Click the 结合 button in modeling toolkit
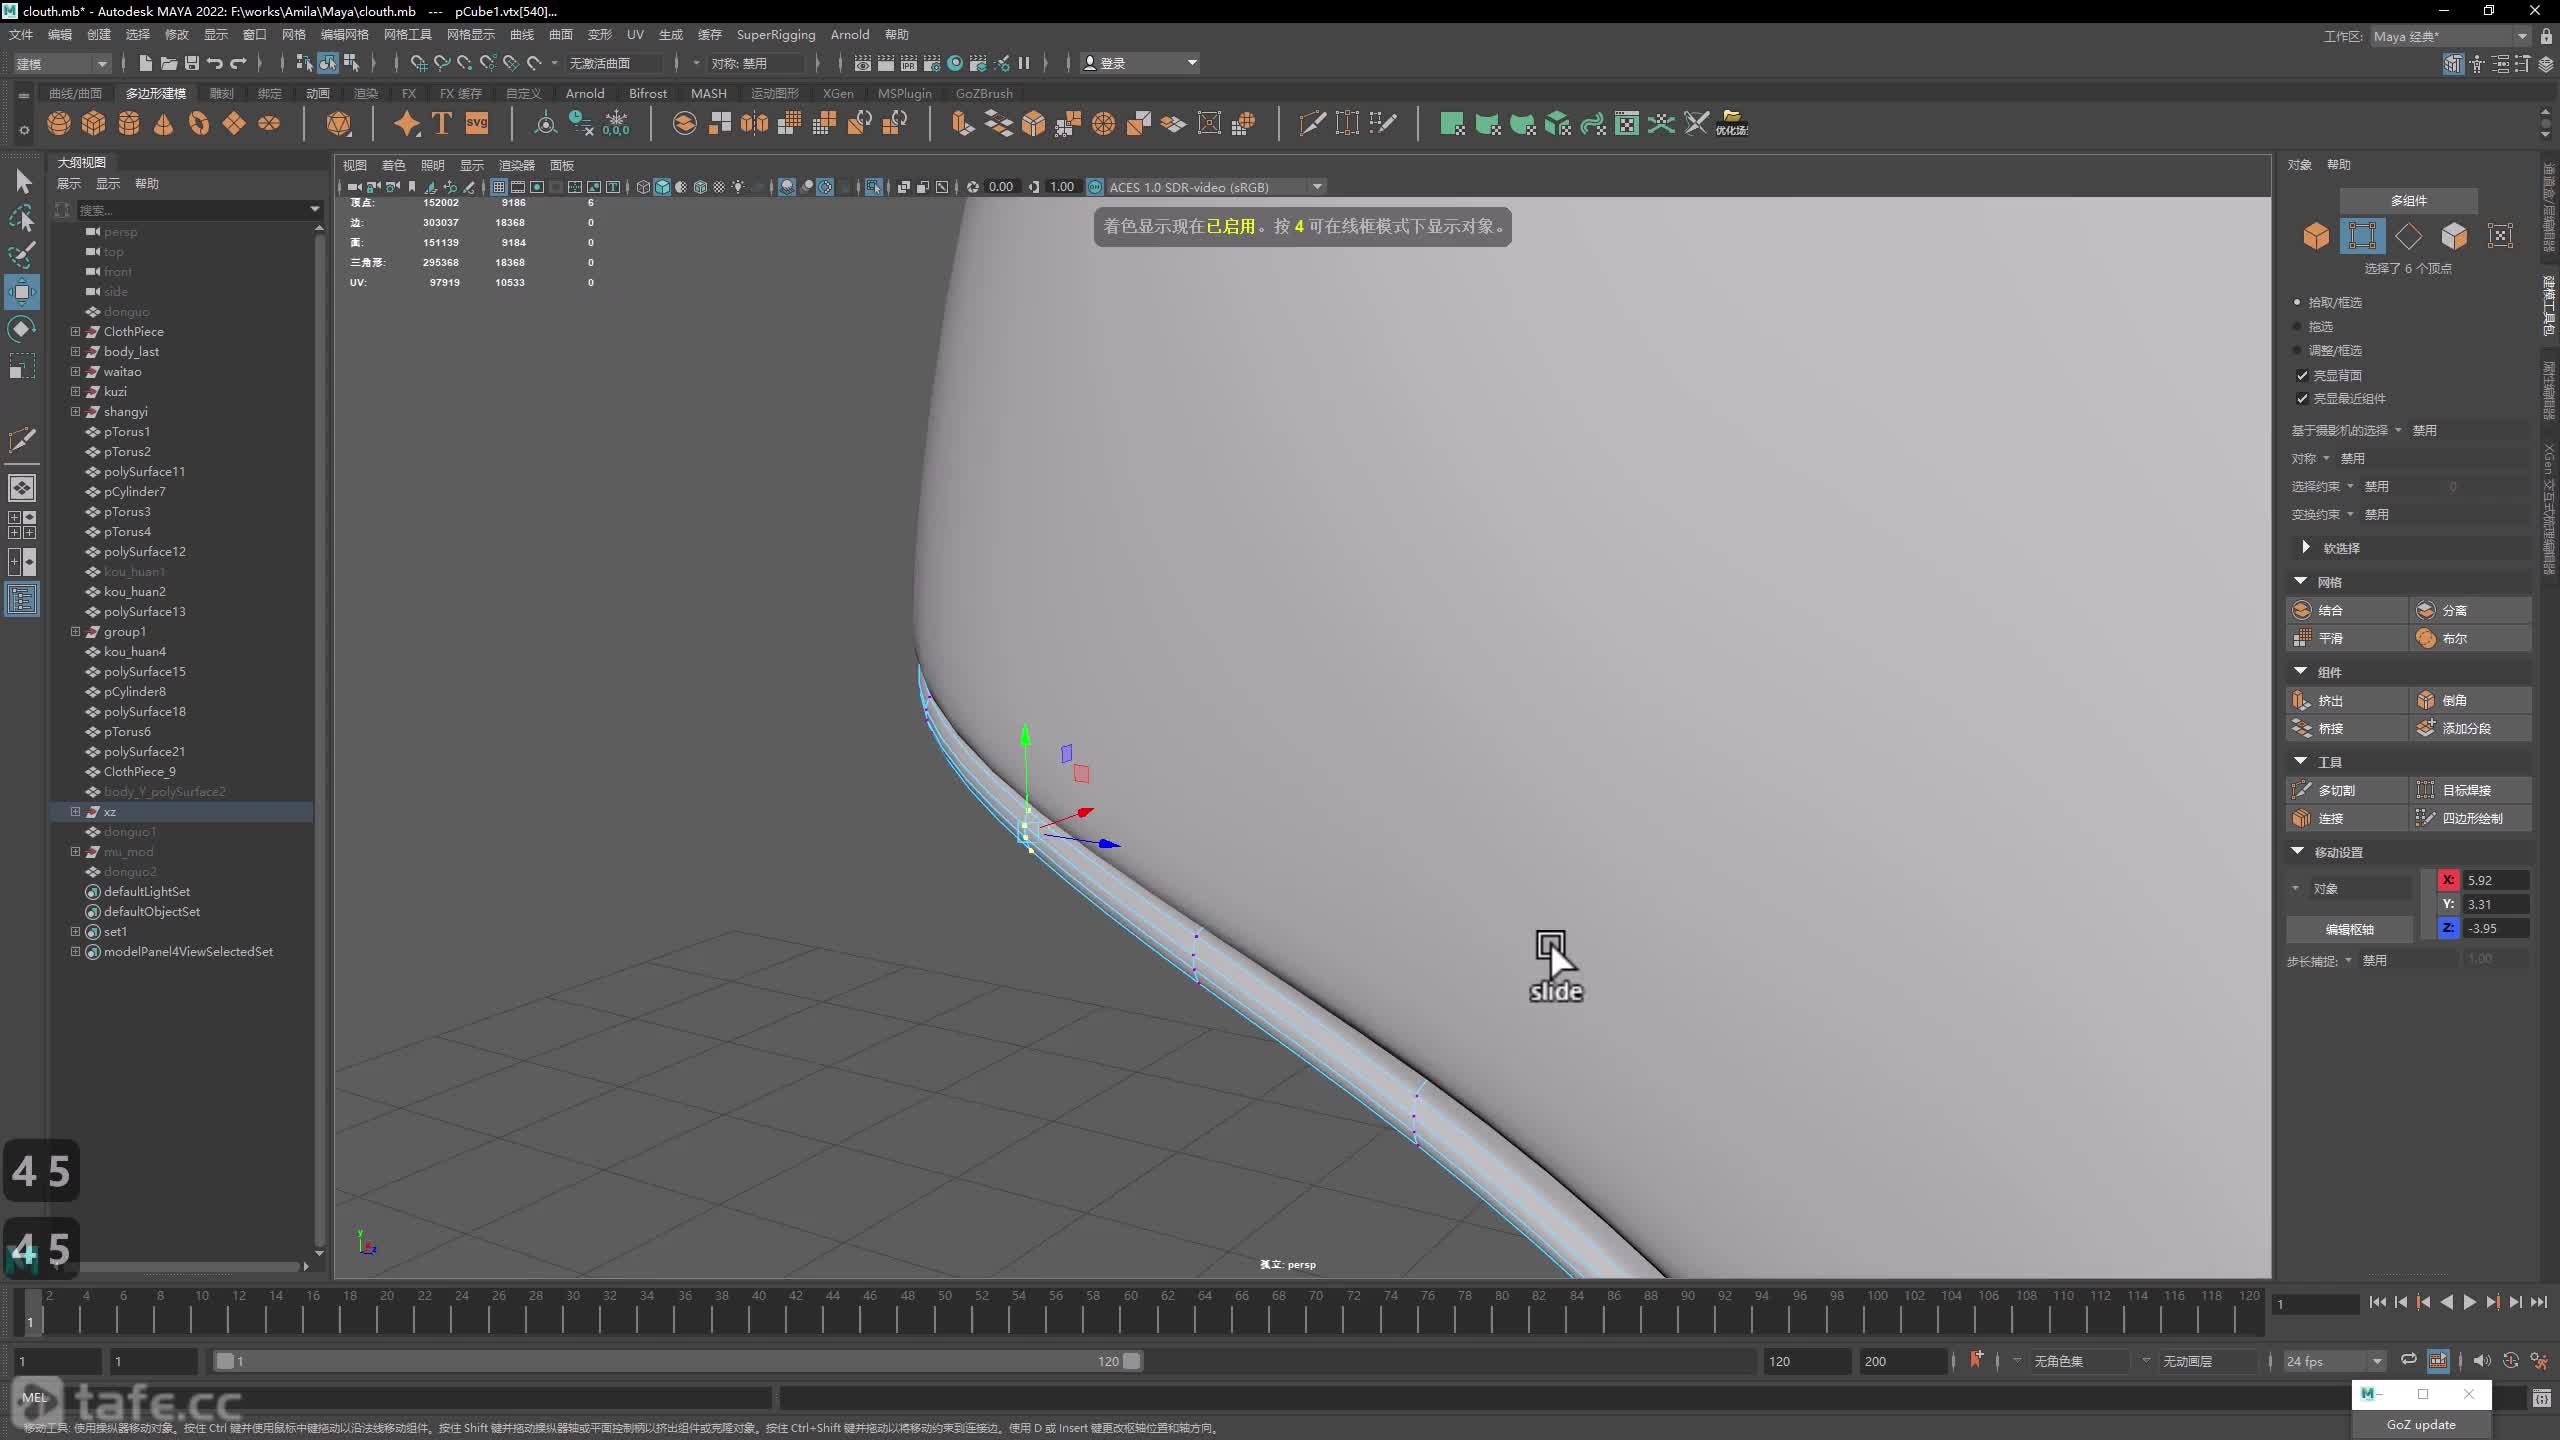 (x=2347, y=610)
